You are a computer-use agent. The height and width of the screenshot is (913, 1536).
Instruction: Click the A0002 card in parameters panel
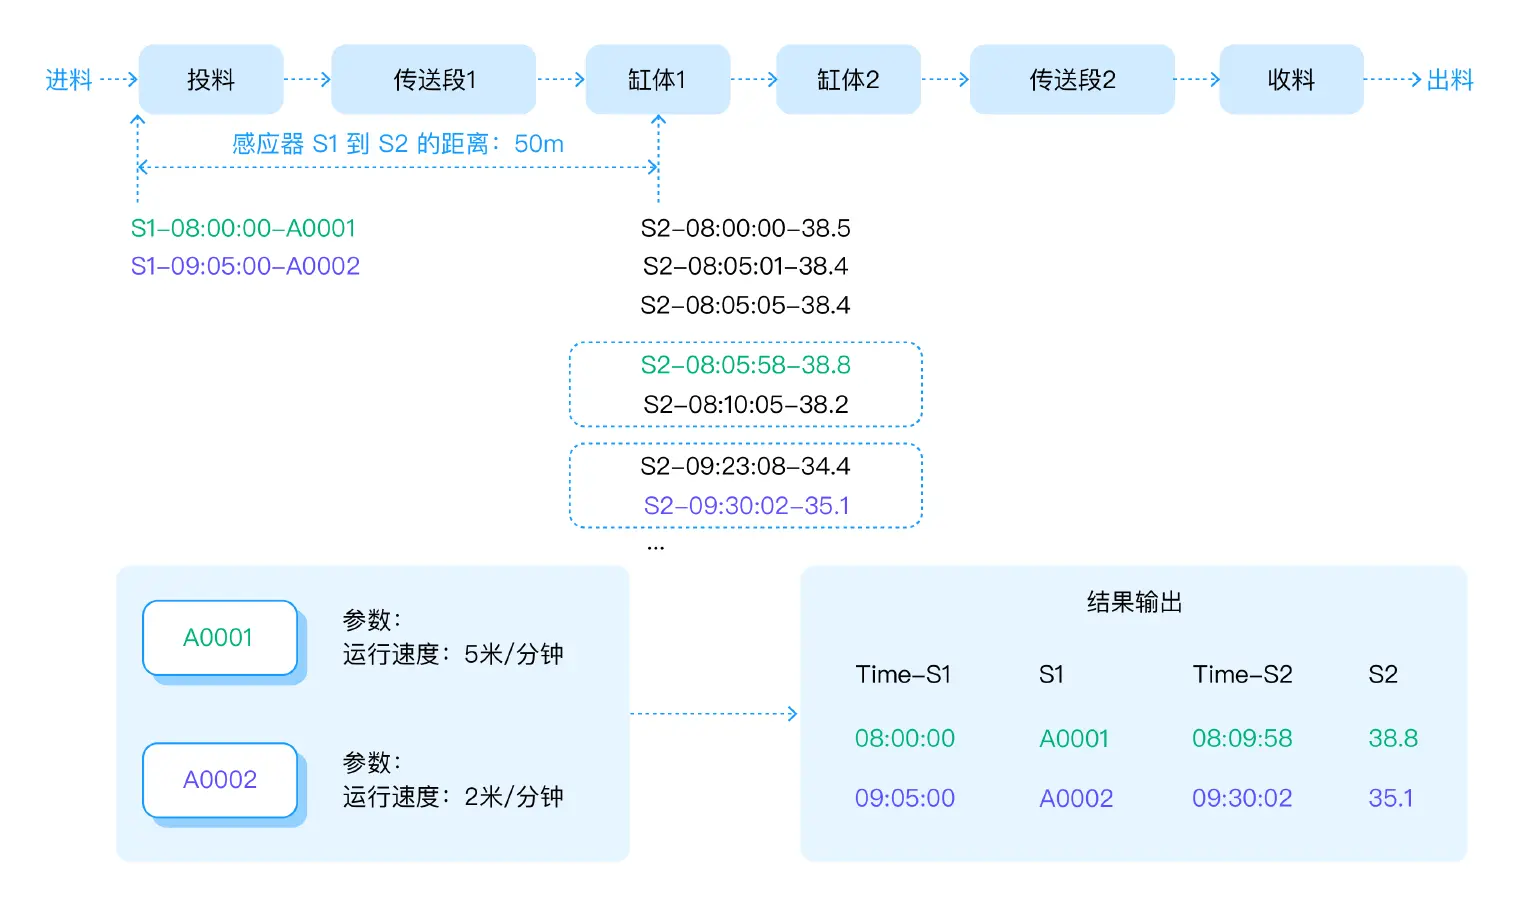pos(220,780)
